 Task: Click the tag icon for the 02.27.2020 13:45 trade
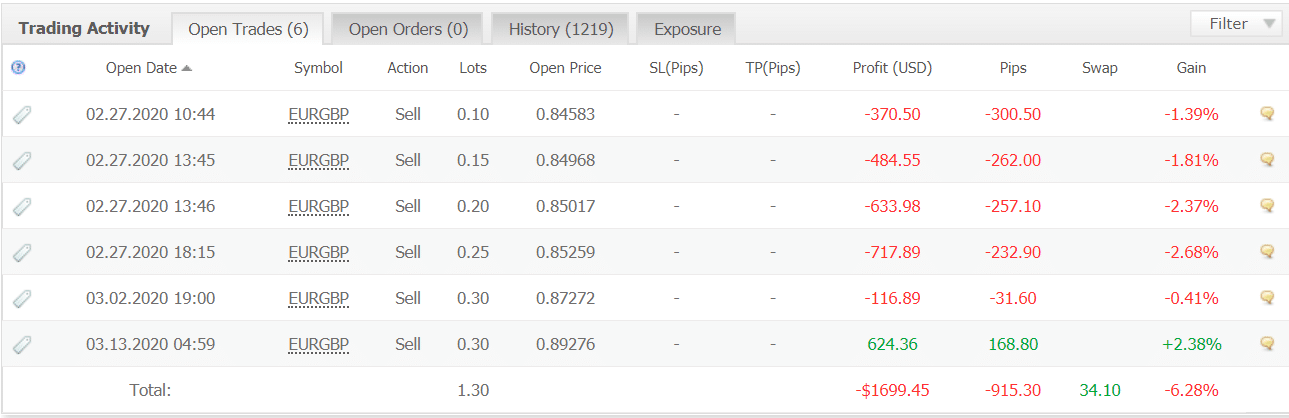click(x=22, y=161)
